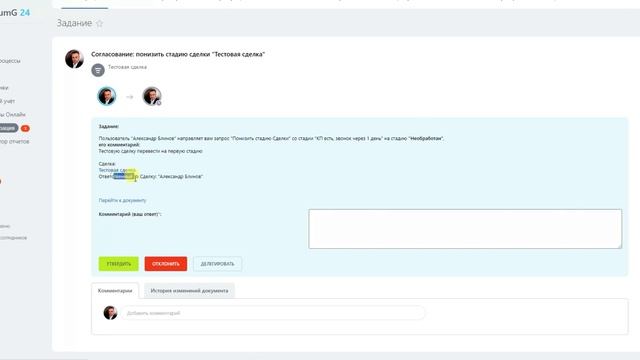Add the Задание page to favorites star
The image size is (640, 360).
point(99,23)
